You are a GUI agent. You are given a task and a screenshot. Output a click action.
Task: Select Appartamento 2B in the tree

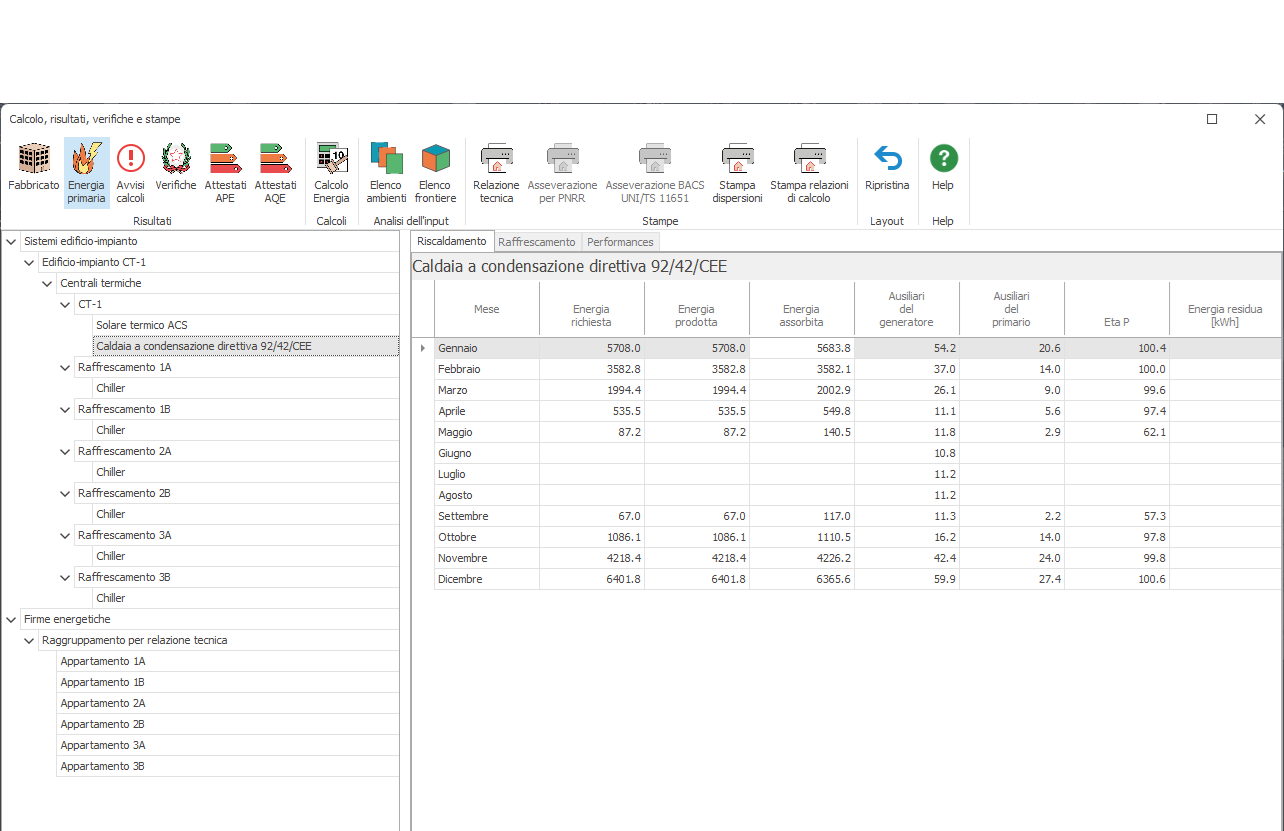[x=102, y=724]
